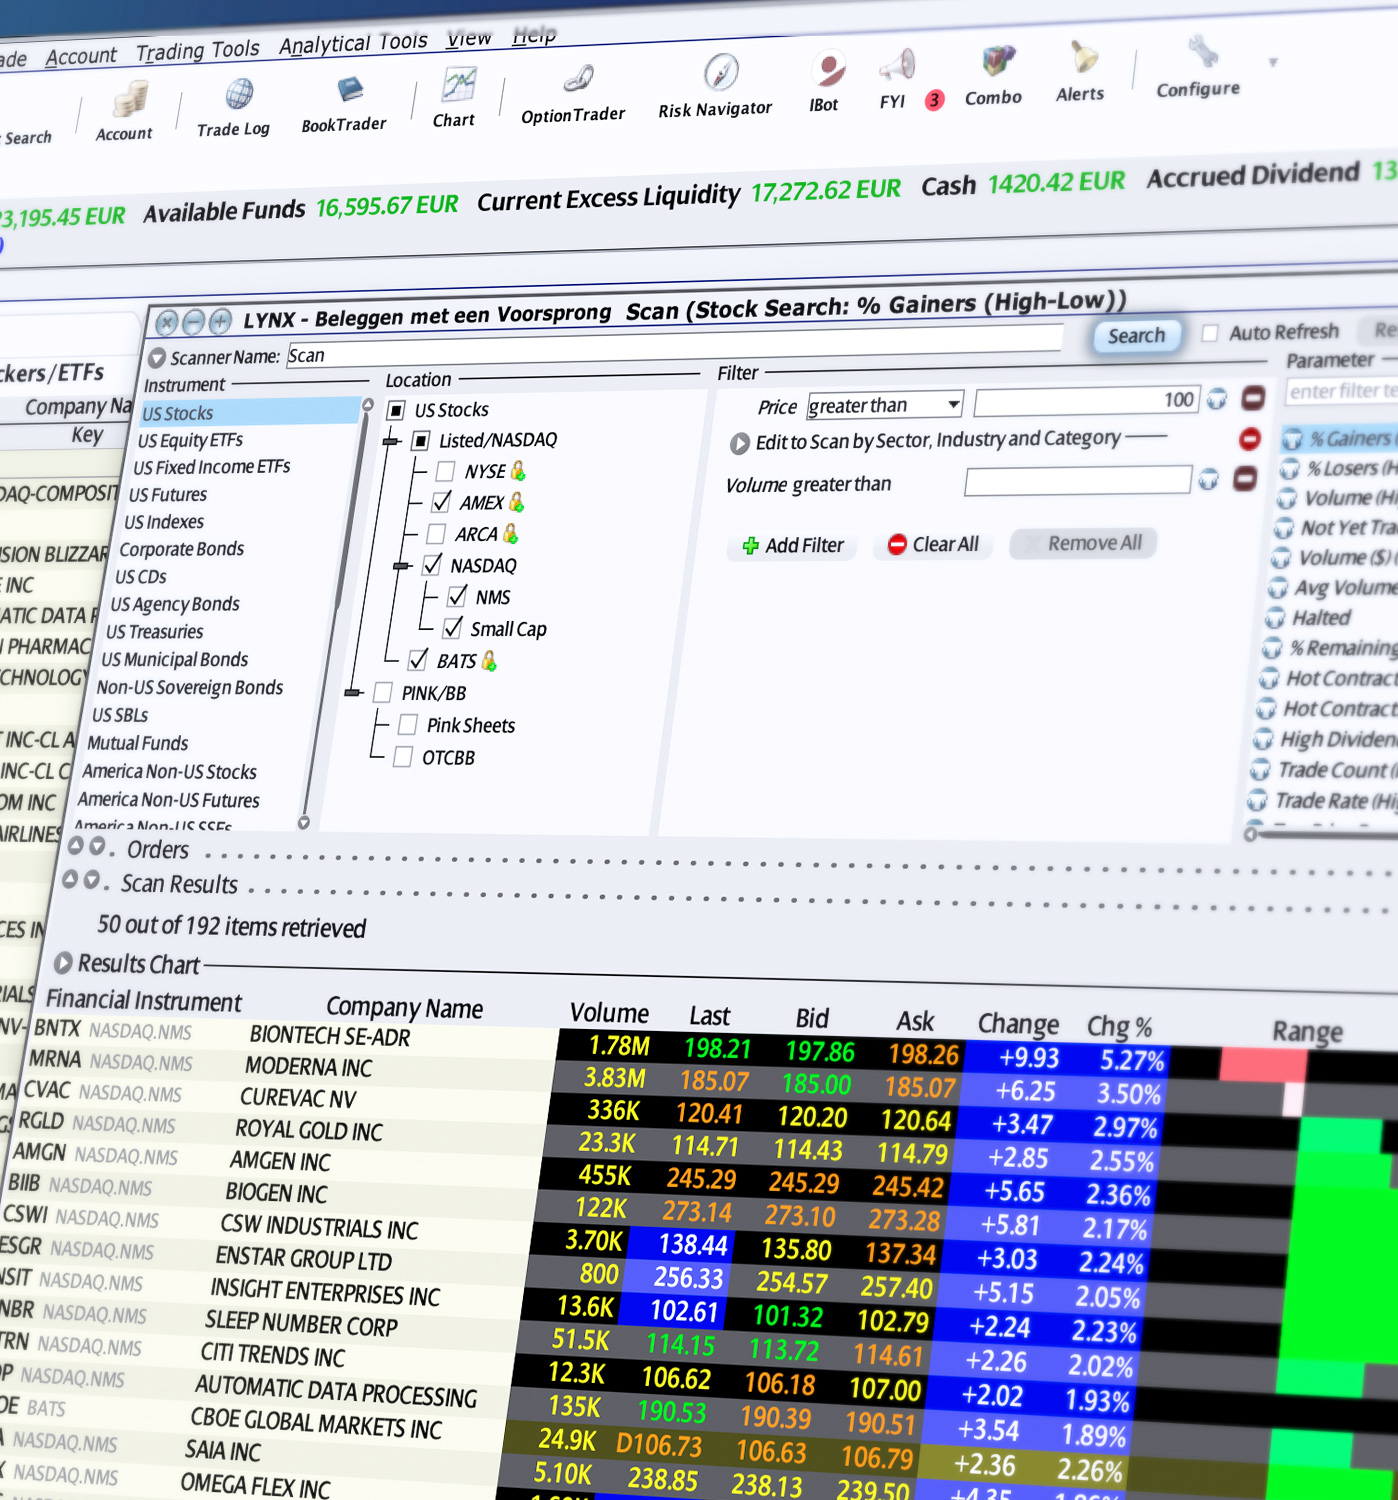1398x1500 pixels.
Task: Open the Combo tool
Action: click(995, 77)
